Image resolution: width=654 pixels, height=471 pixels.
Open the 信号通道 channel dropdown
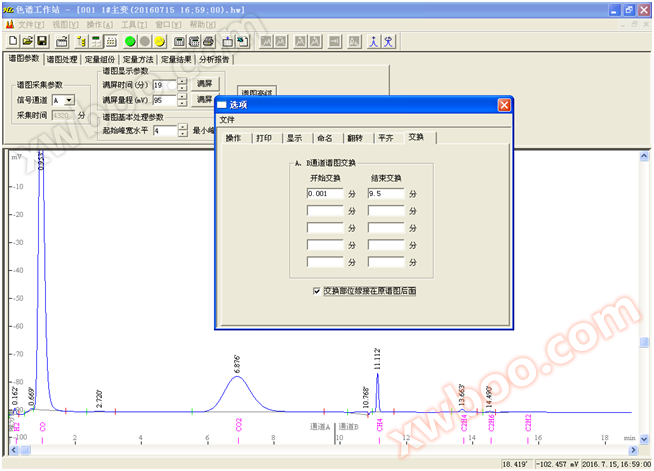coord(69,100)
